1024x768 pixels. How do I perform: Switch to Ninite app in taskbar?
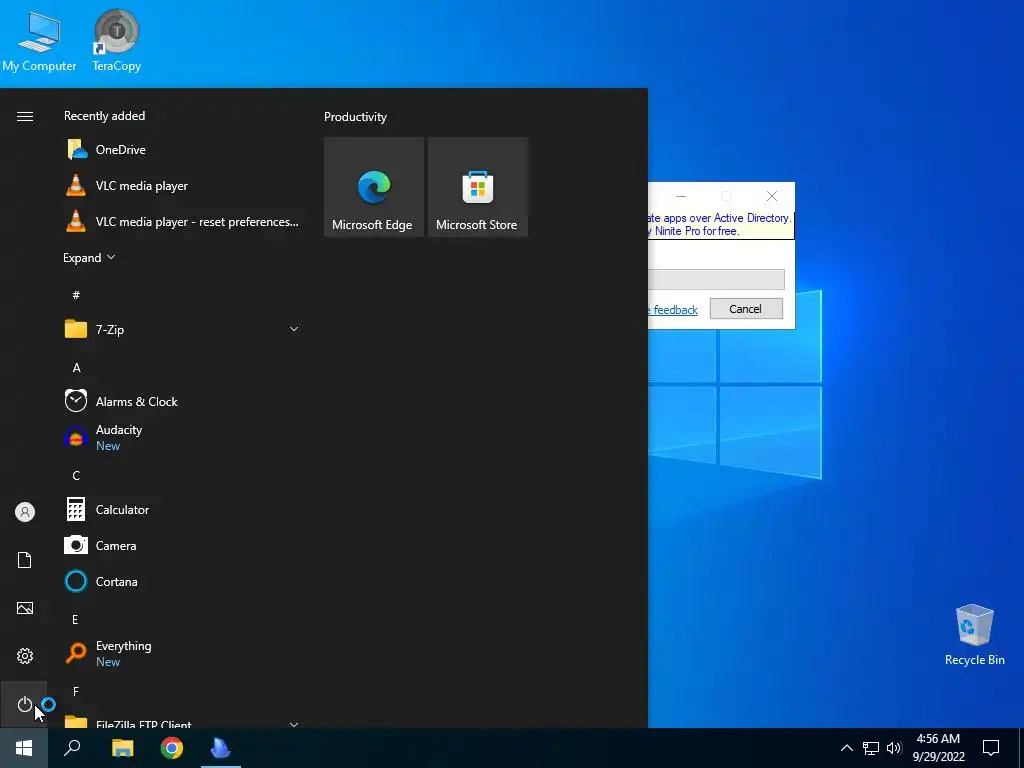point(221,748)
